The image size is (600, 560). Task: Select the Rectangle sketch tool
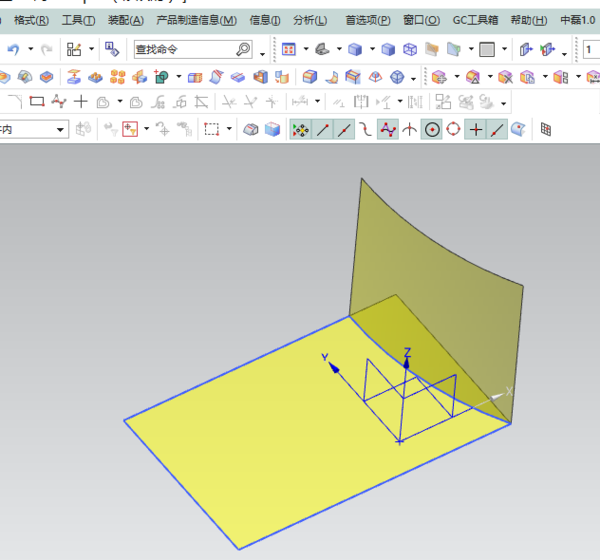[x=36, y=101]
